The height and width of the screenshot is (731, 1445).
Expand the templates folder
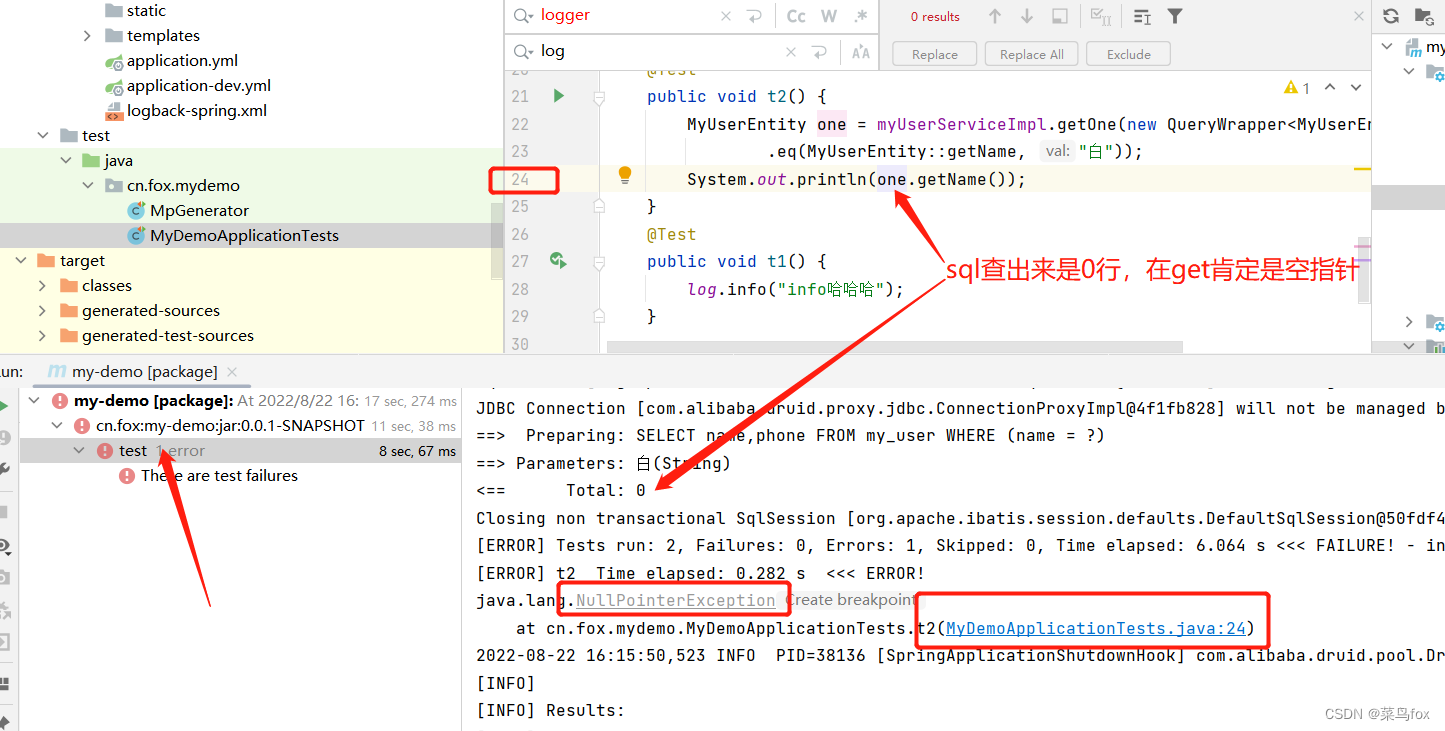click(88, 36)
